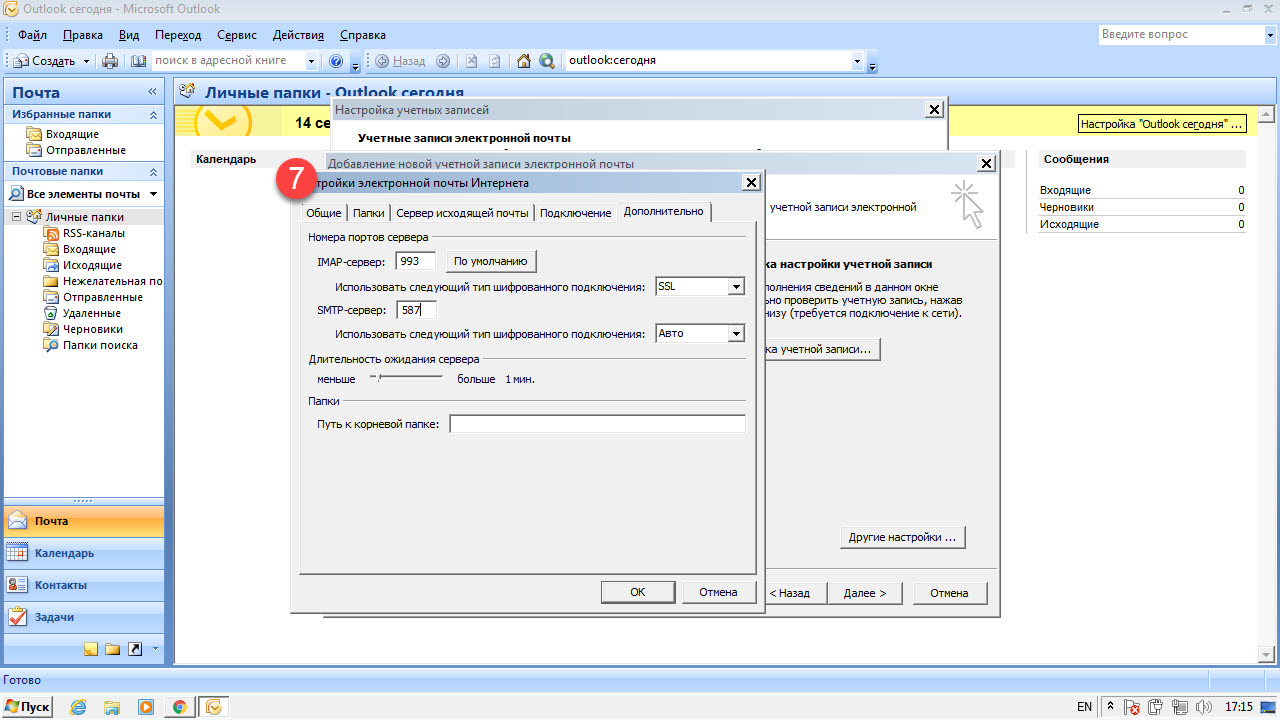The width and height of the screenshot is (1280, 720).
Task: Click the forward navigation arrow icon
Action: [442, 61]
